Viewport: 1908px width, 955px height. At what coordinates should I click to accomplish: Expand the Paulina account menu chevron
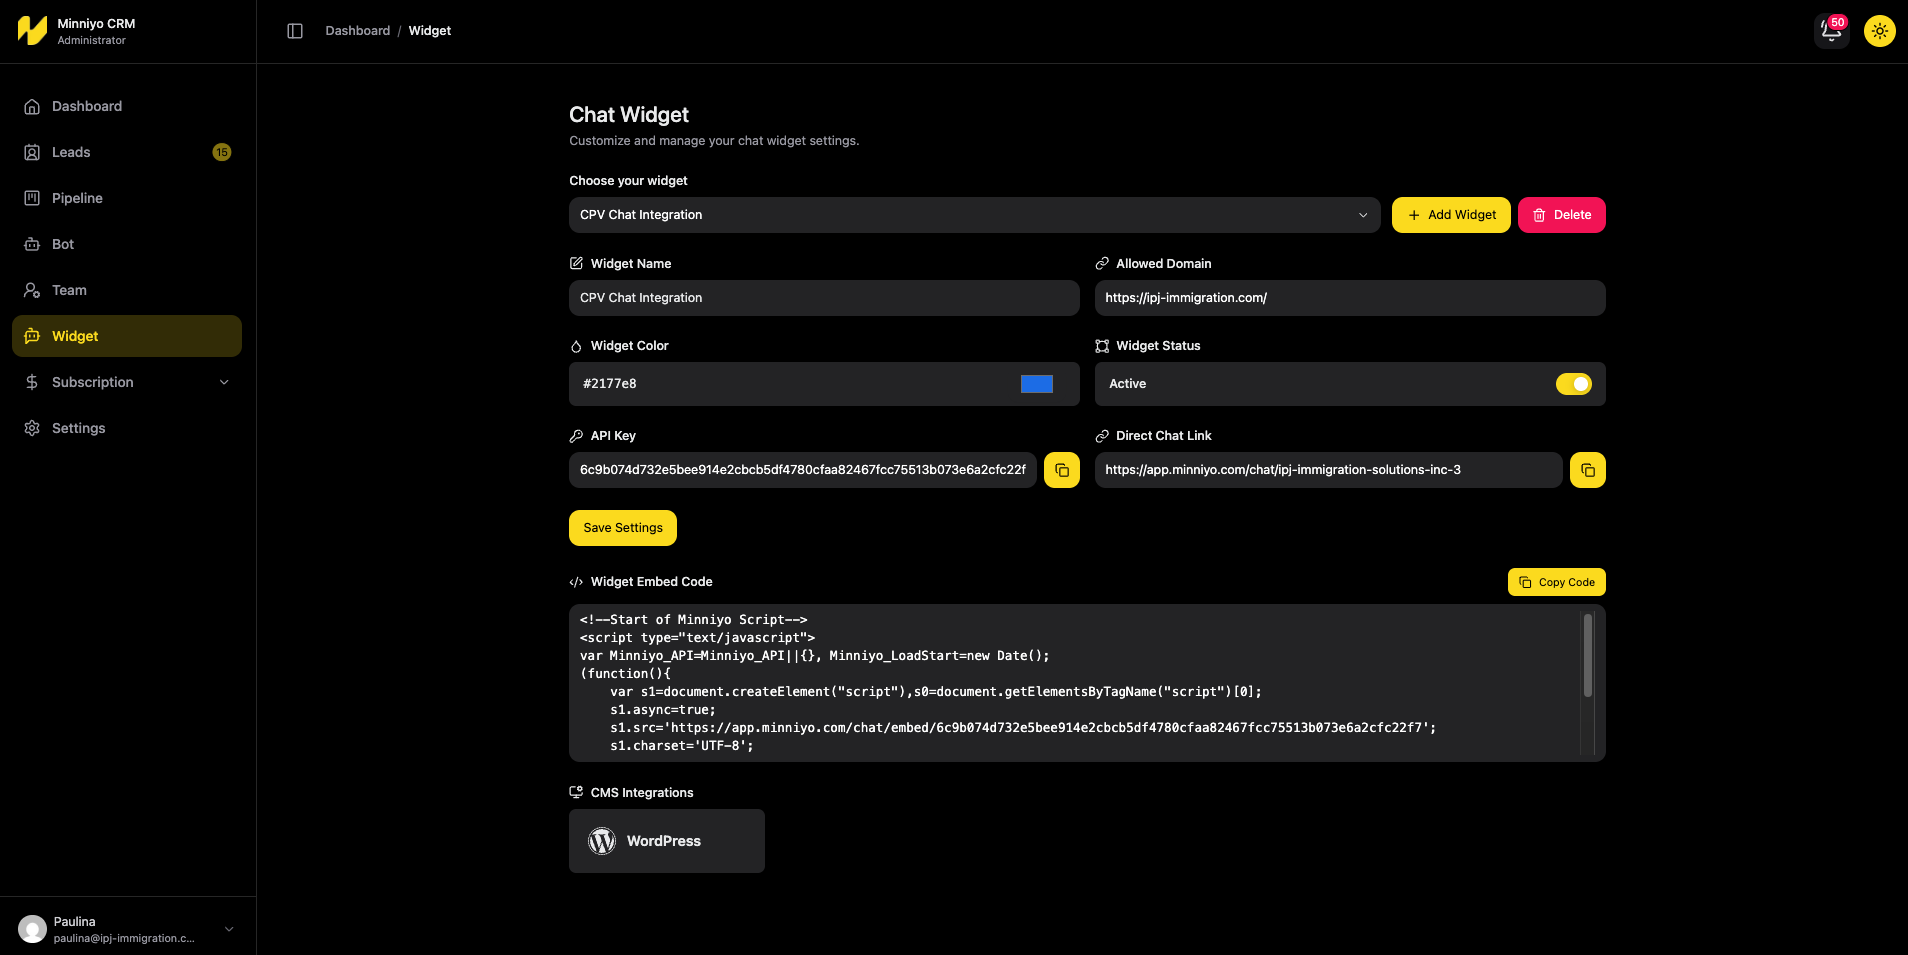click(x=229, y=929)
